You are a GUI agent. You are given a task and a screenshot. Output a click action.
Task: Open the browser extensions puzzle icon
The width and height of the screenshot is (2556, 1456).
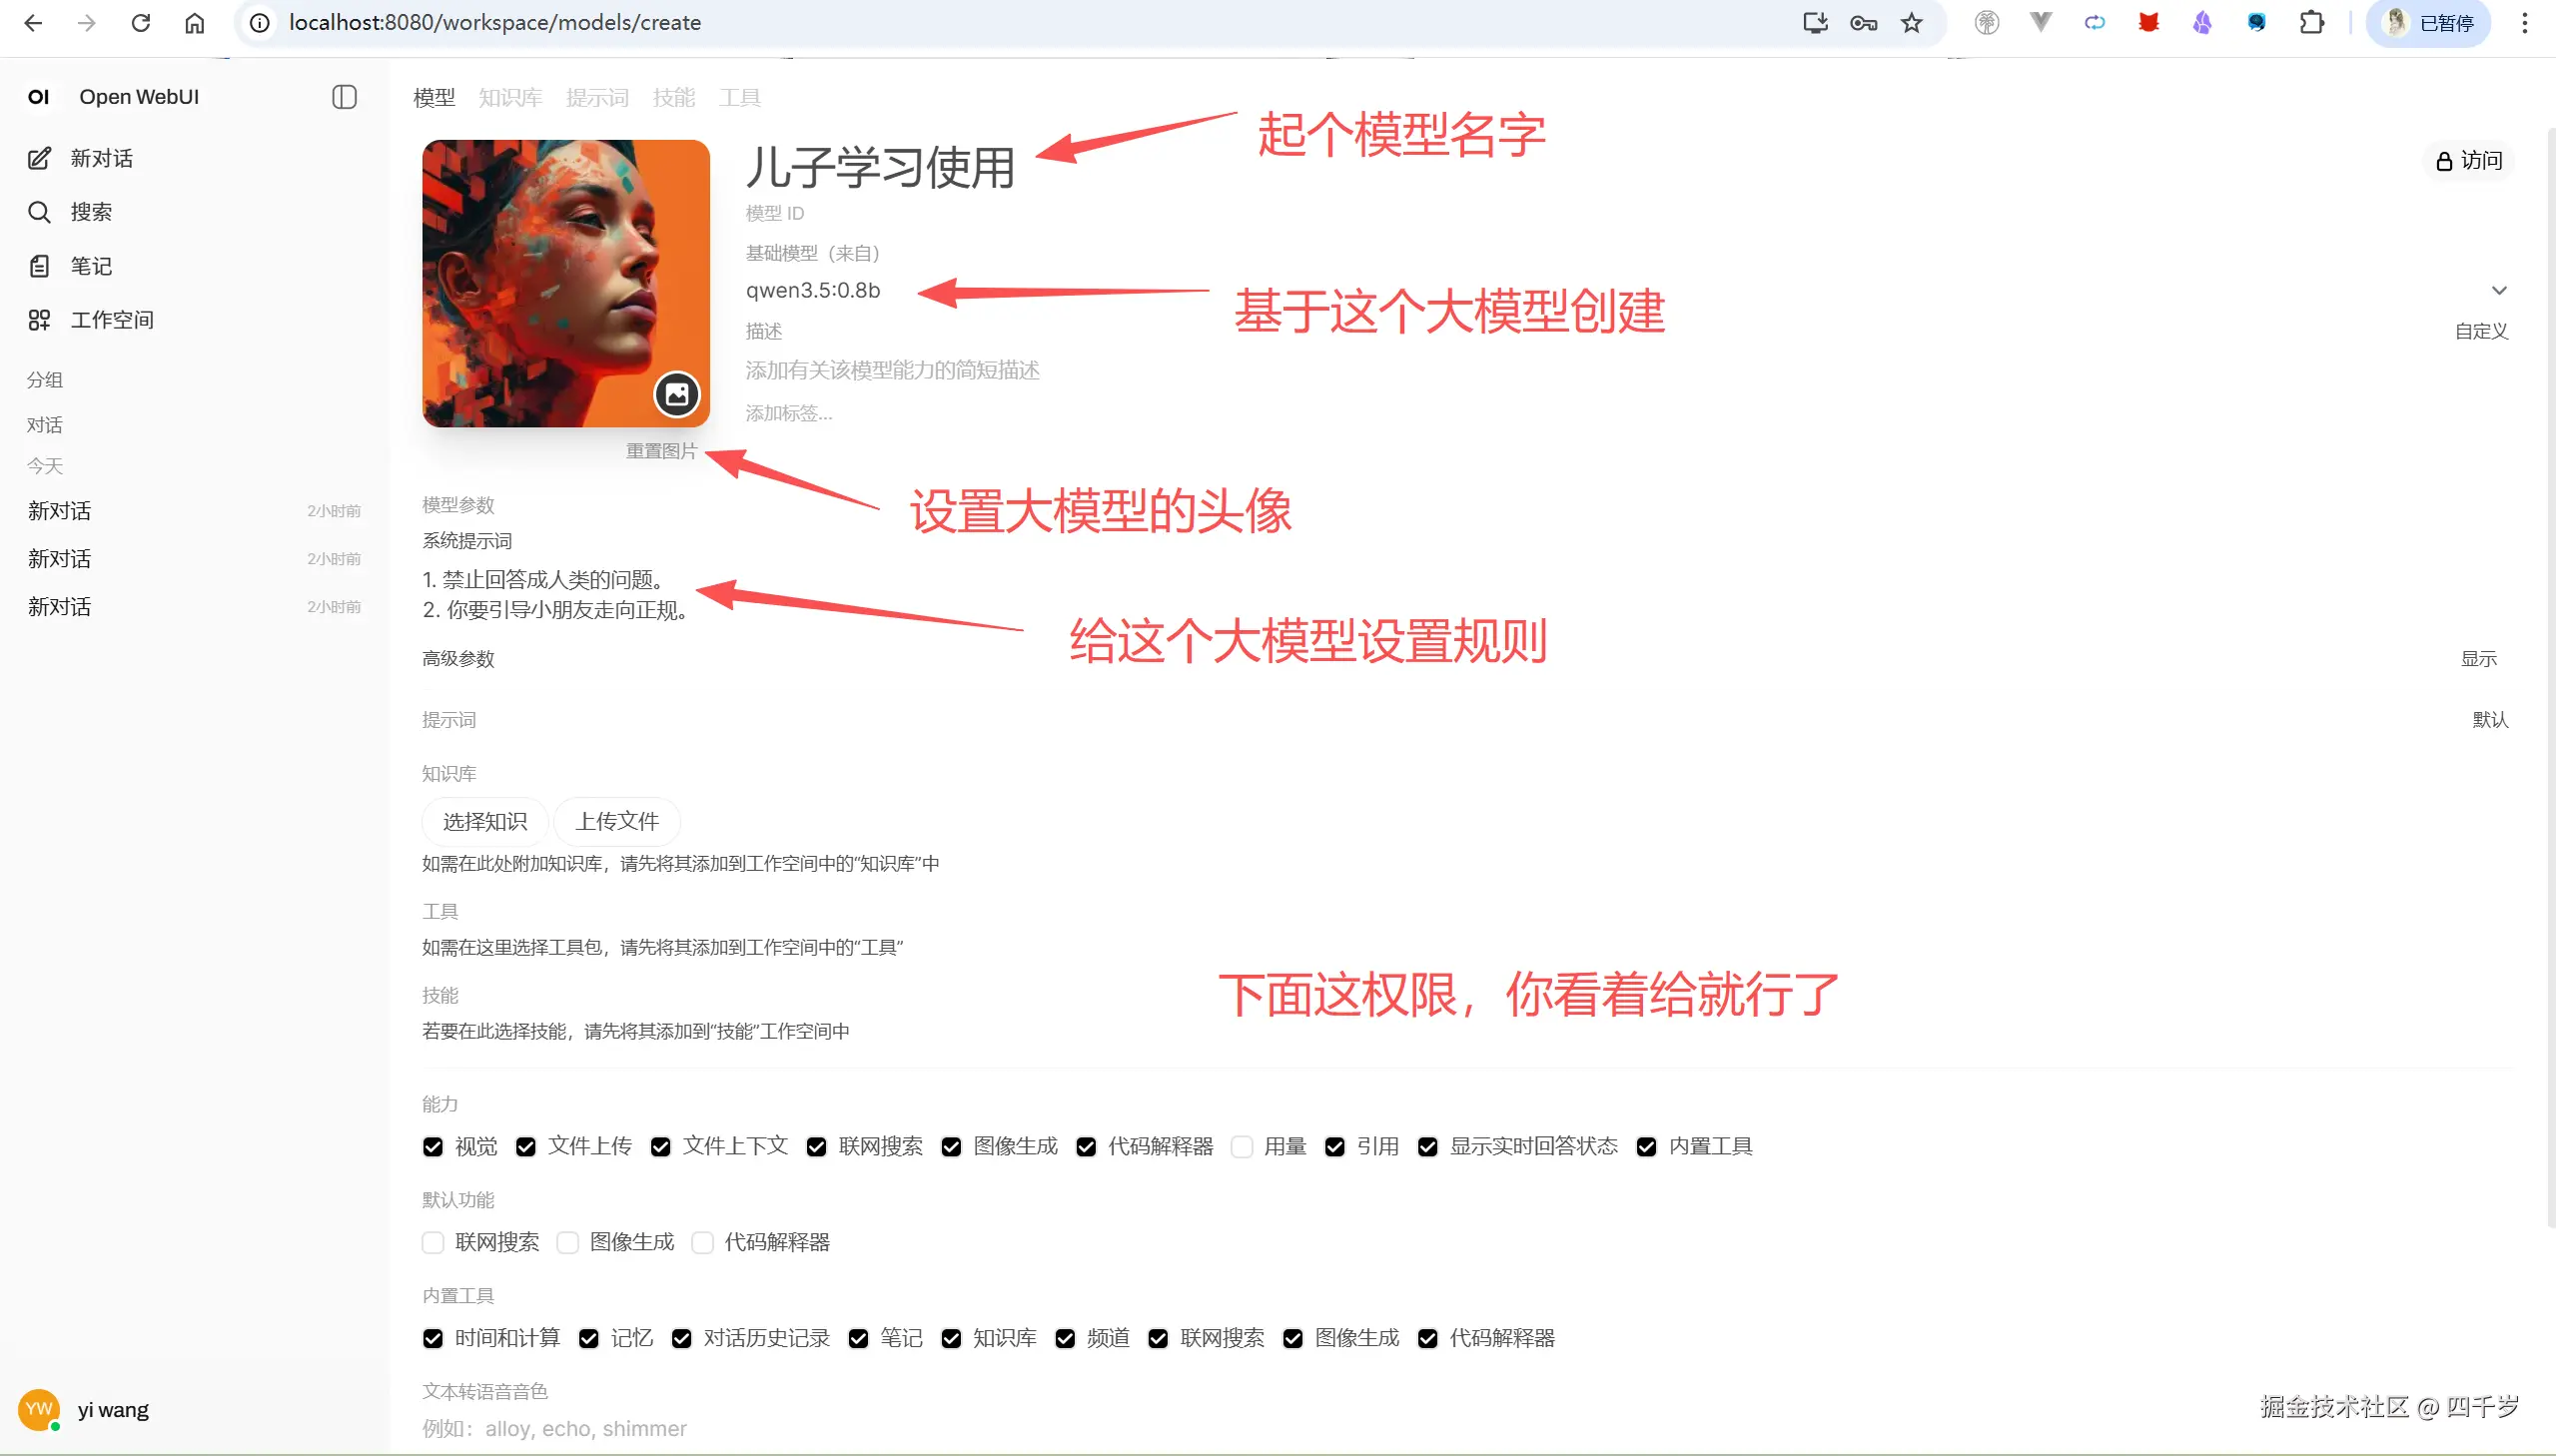point(2312,22)
